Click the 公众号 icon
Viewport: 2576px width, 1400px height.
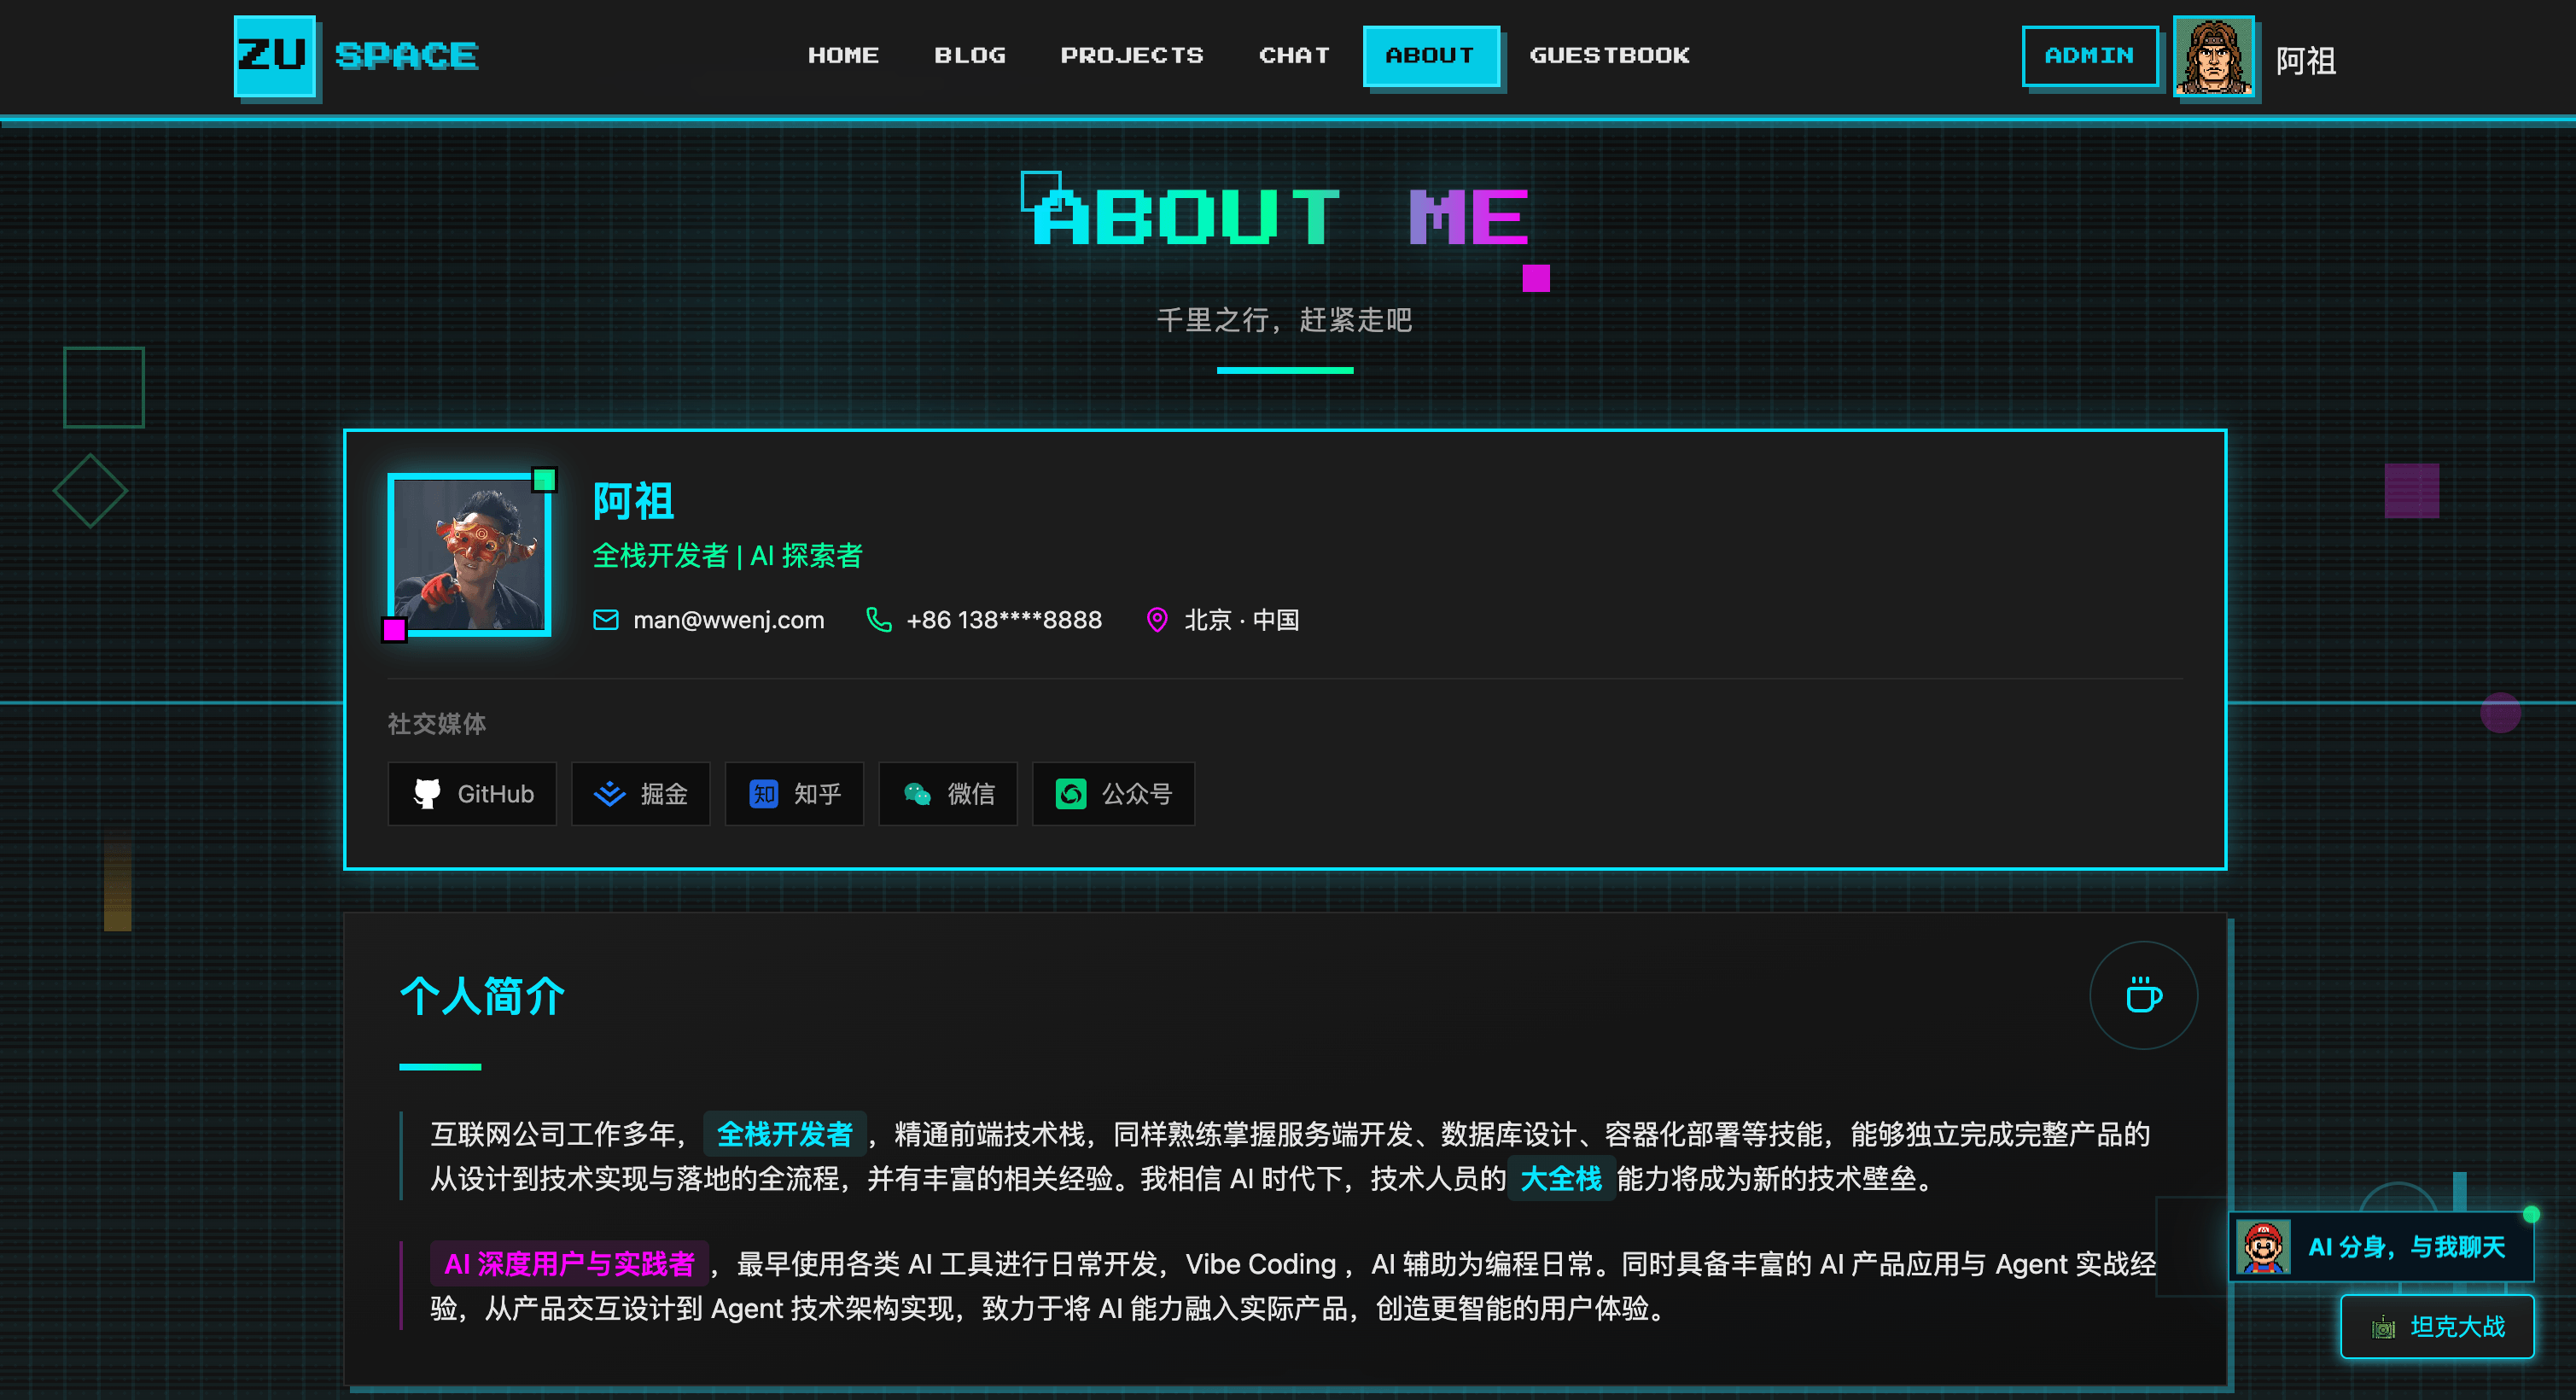tap(1071, 793)
